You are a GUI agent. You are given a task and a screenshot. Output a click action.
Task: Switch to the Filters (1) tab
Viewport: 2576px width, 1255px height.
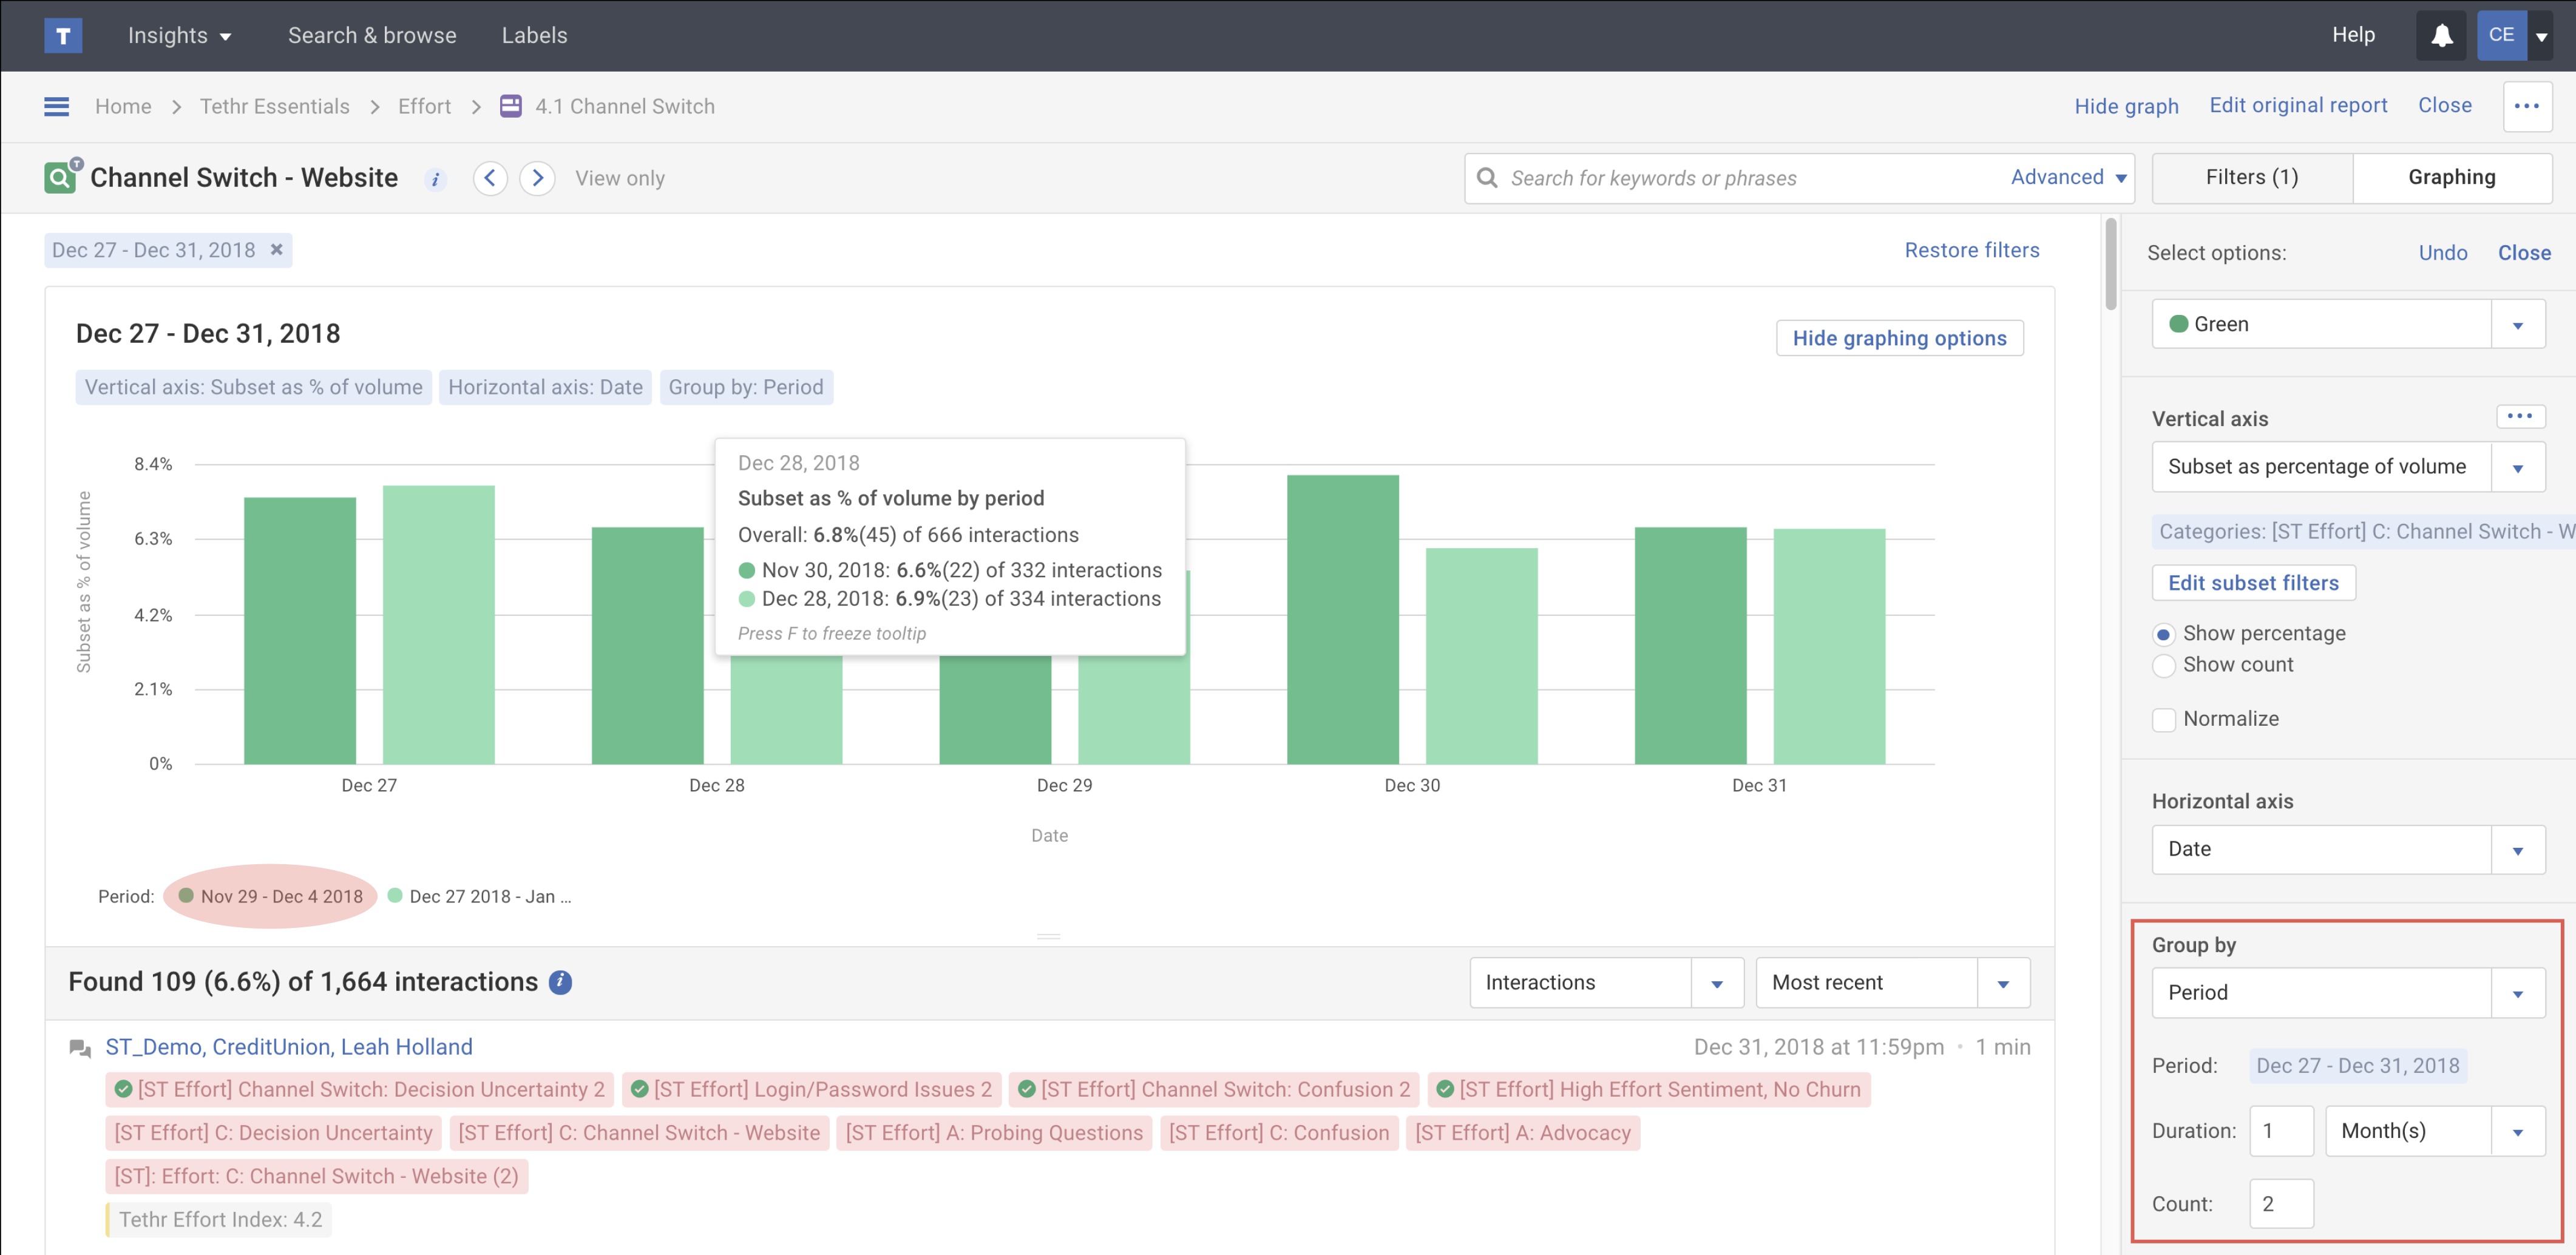[x=2252, y=178]
